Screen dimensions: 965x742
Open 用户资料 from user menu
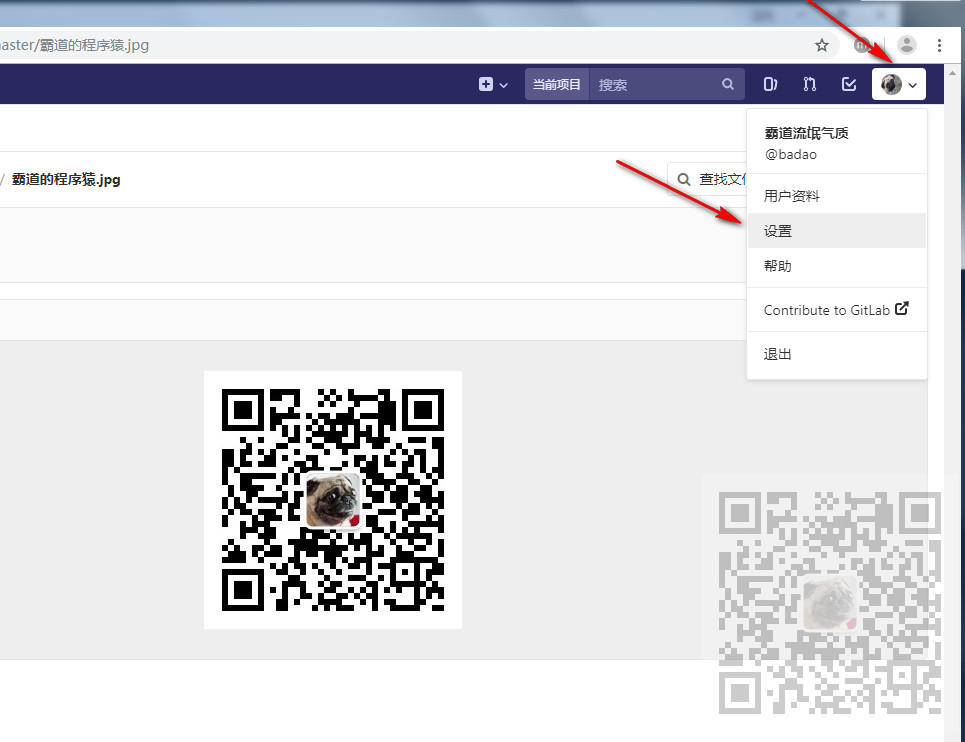click(837, 196)
